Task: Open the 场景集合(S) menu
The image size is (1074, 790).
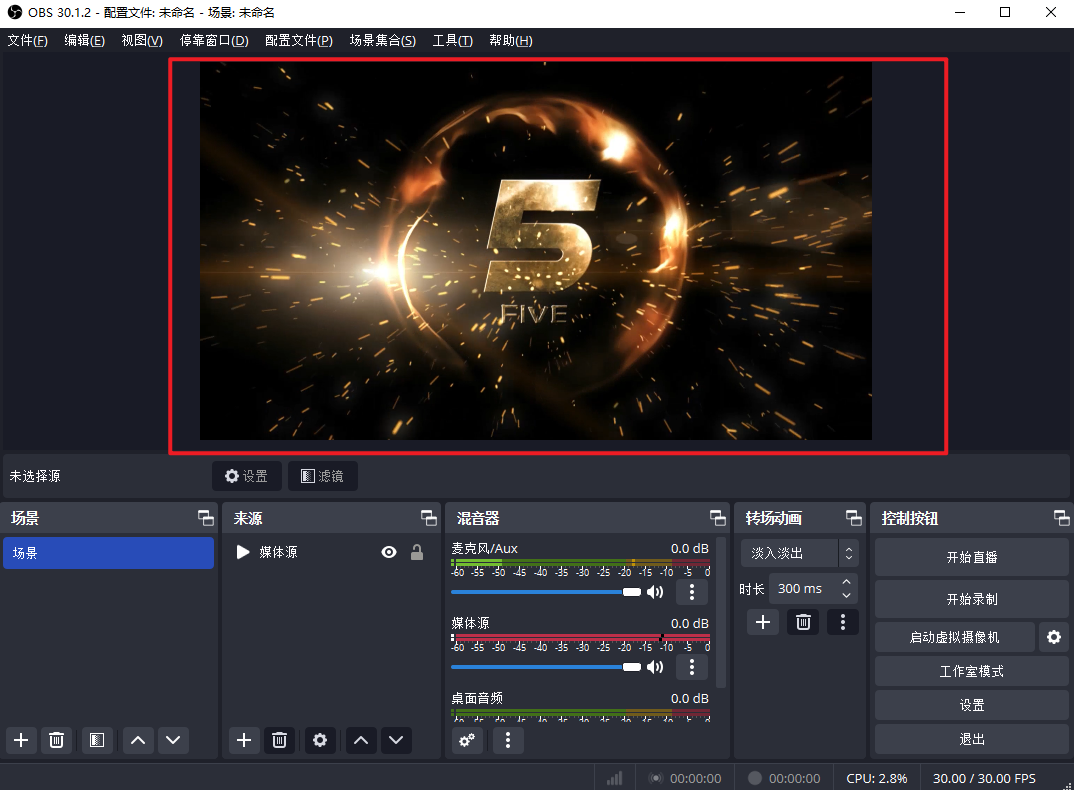Action: 382,40
